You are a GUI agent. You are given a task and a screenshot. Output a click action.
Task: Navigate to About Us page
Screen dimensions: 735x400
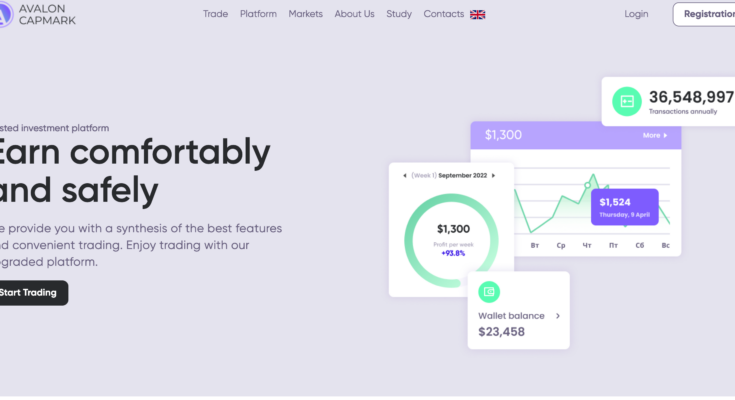[354, 14]
